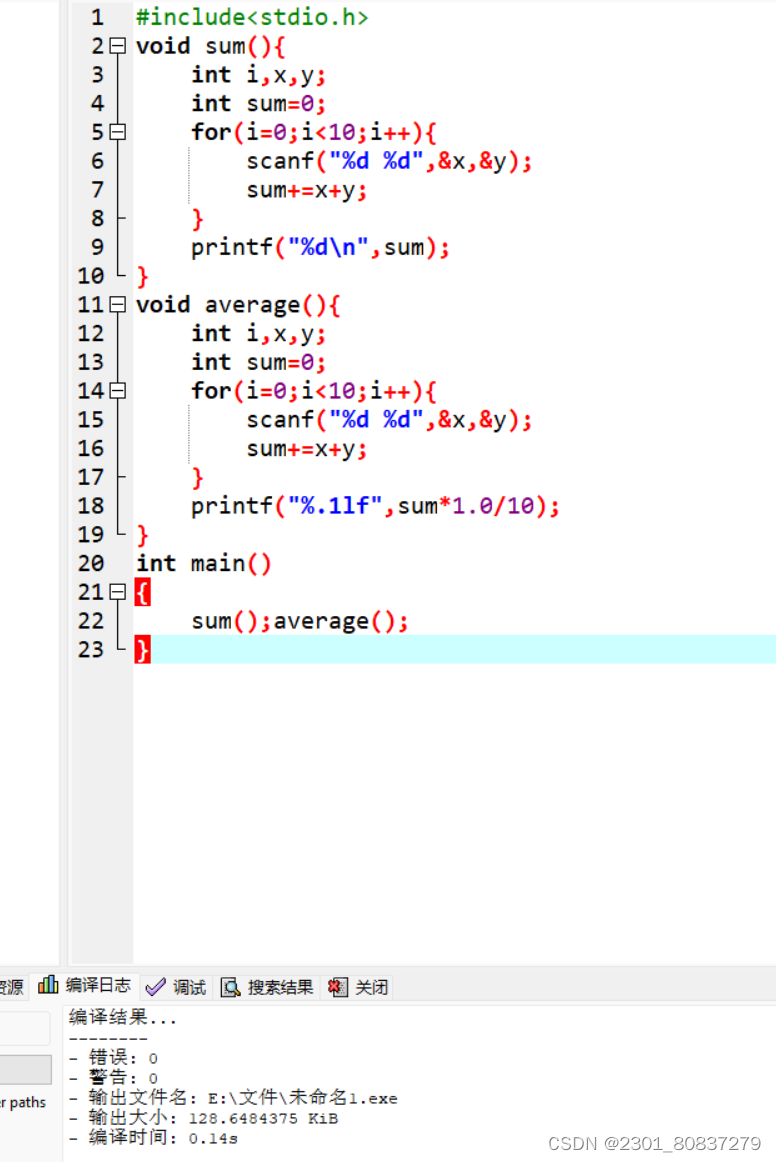Image resolution: width=776 pixels, height=1162 pixels.
Task: Click the highlighted closing brace on line 23
Action: 142,649
